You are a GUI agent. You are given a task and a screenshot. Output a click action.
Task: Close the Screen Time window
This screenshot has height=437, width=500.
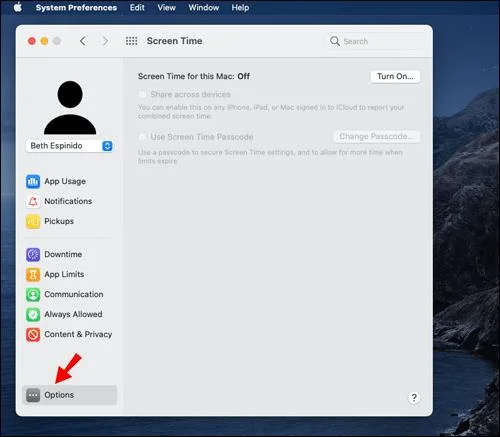coord(32,41)
